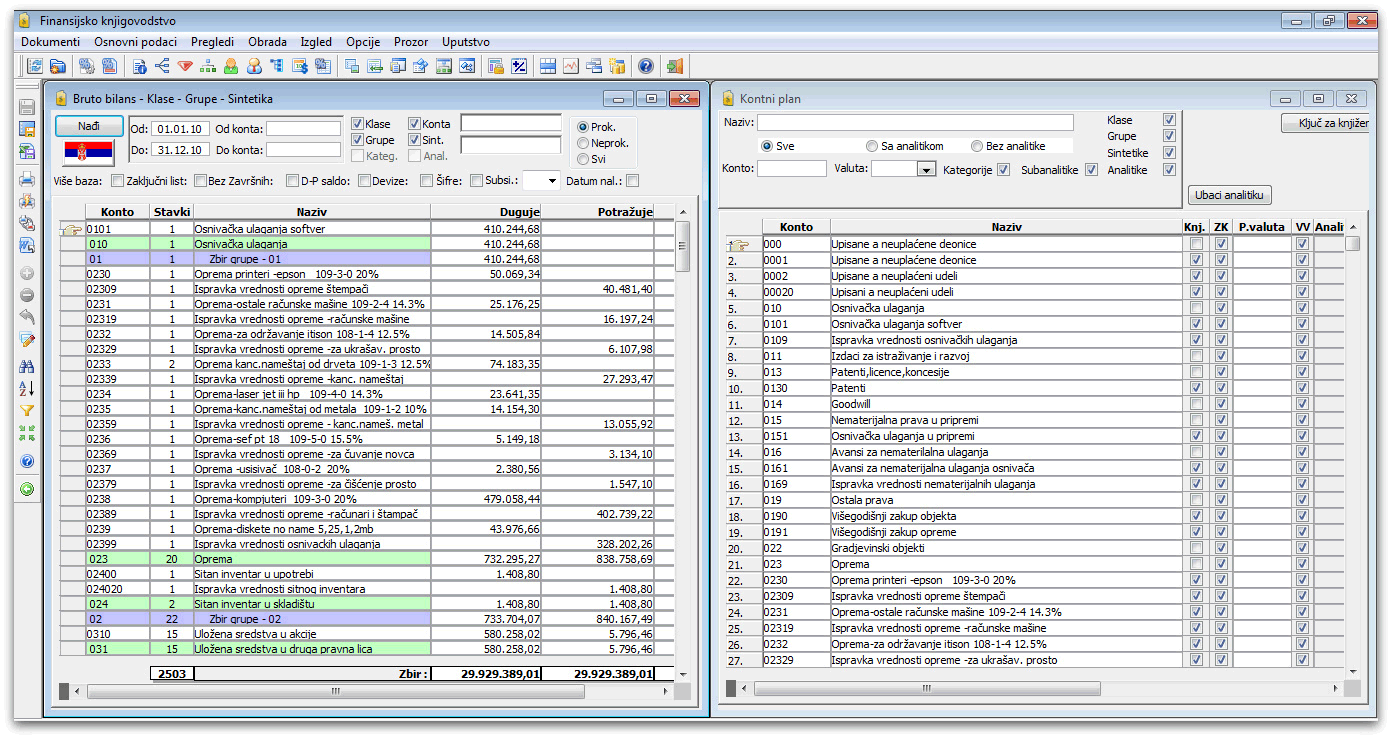Click the Ubaci analitiku button
Image resolution: width=1392 pixels, height=739 pixels.
pos(1231,195)
